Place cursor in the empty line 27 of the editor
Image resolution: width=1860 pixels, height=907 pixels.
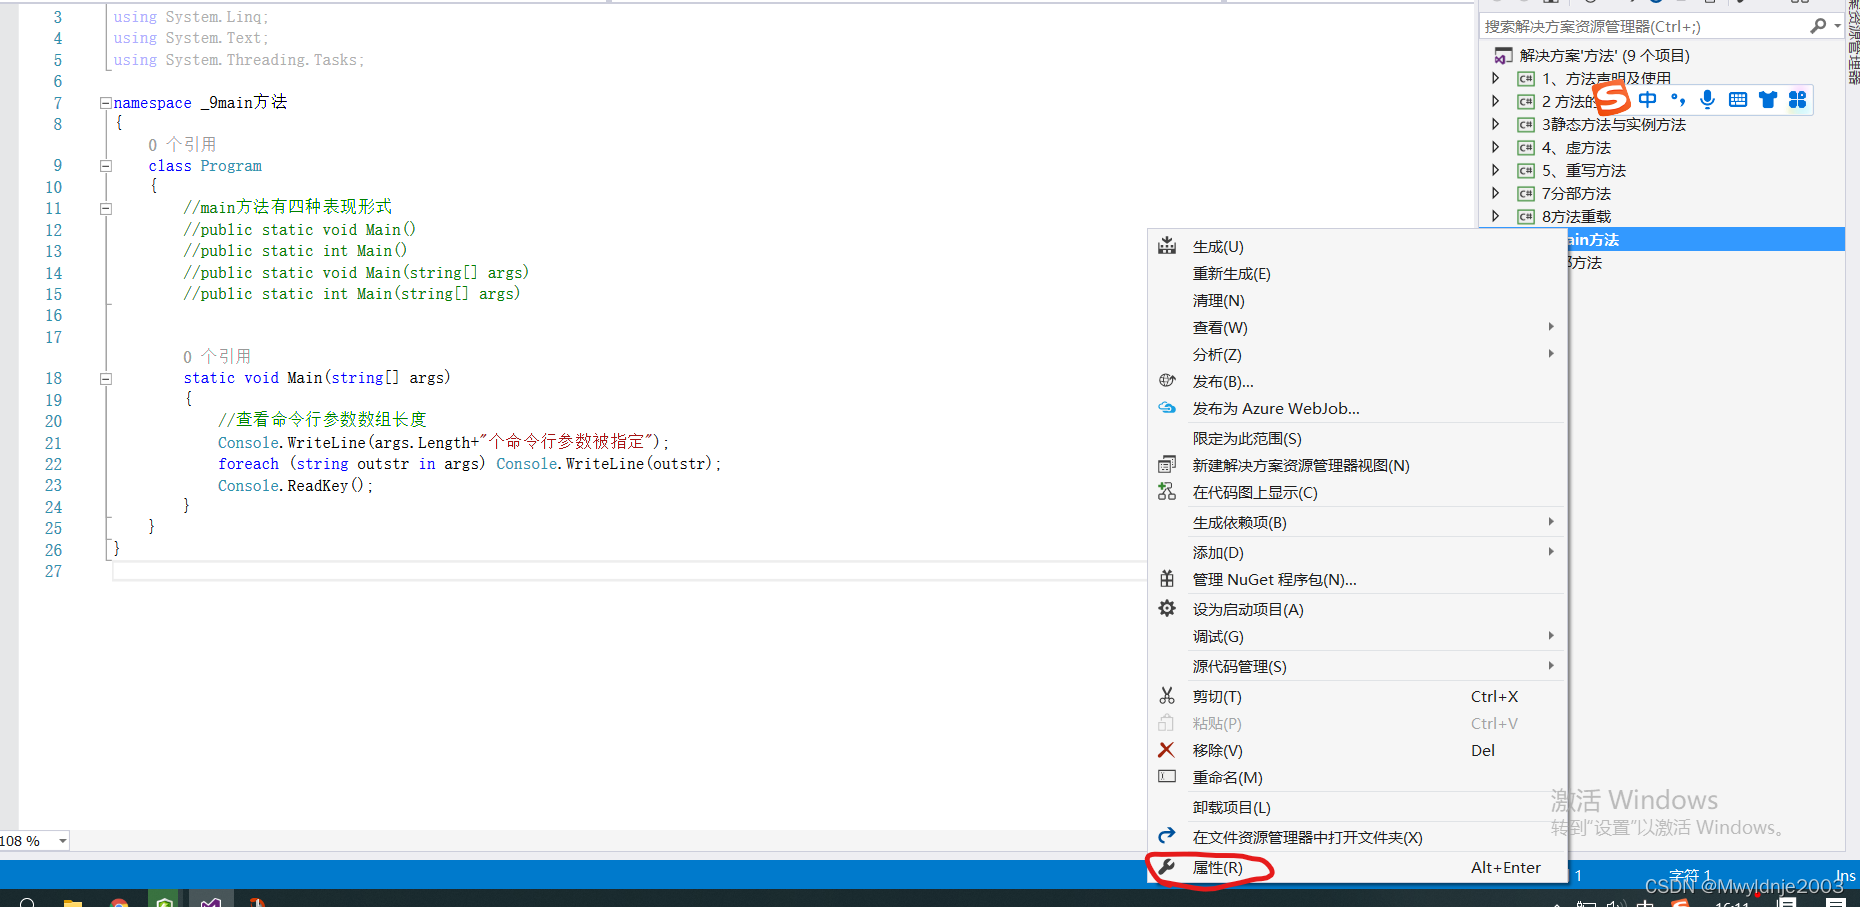pos(630,571)
